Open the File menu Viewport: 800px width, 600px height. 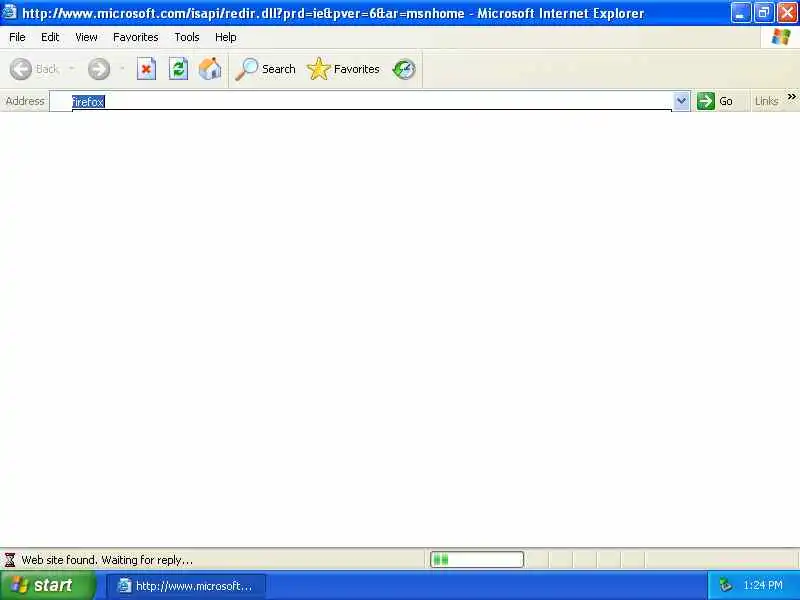pyautogui.click(x=17, y=37)
